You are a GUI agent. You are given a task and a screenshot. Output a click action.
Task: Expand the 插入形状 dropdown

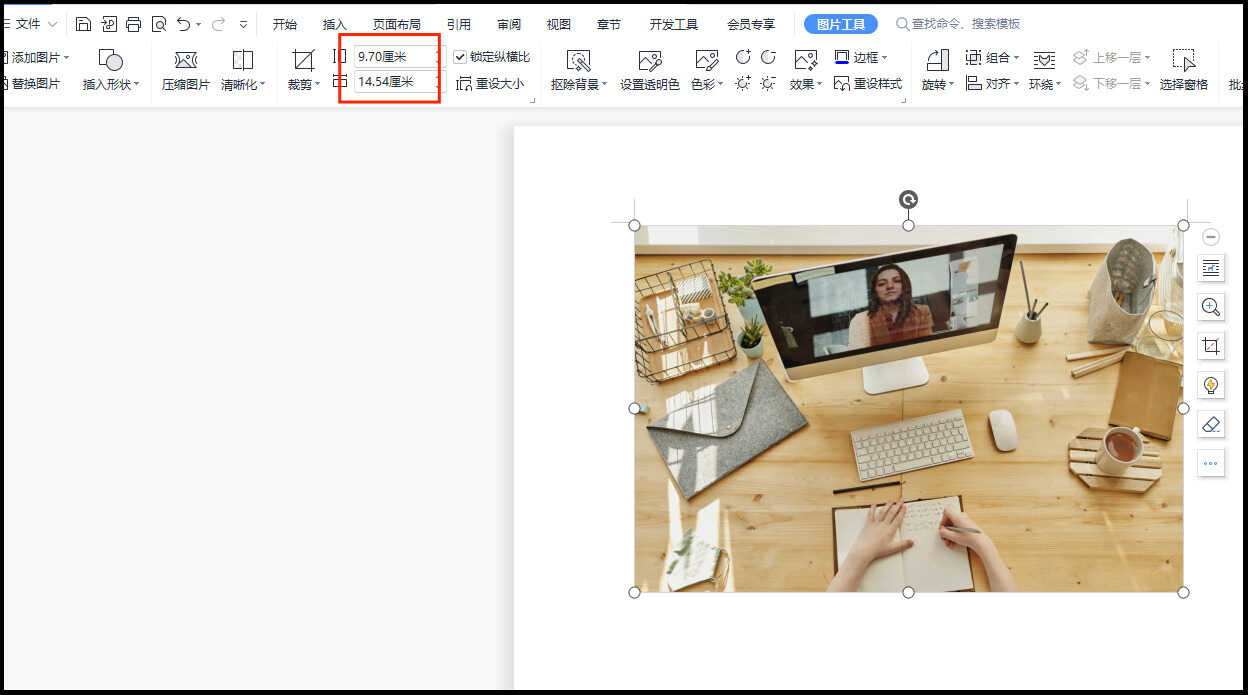136,85
